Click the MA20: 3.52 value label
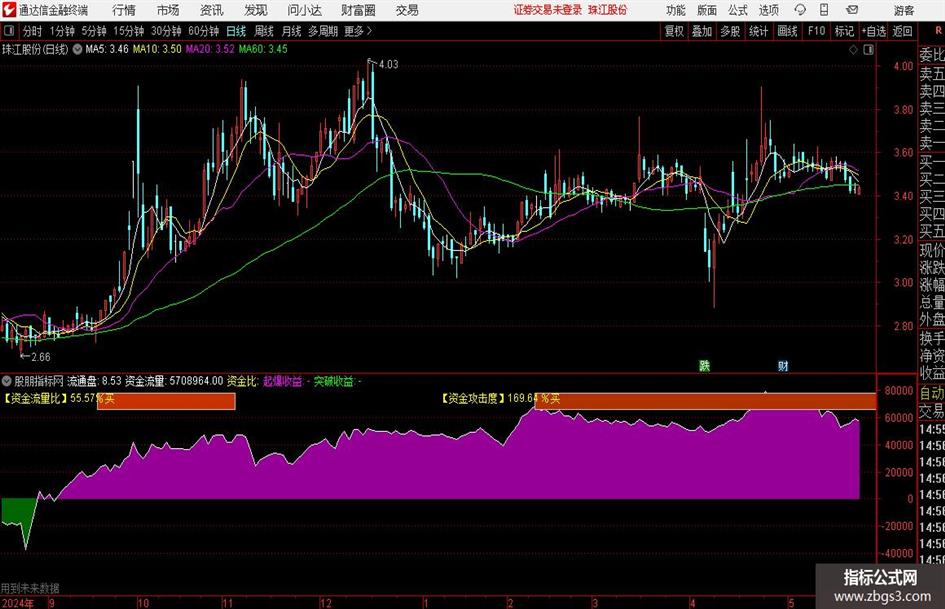 click(210, 49)
